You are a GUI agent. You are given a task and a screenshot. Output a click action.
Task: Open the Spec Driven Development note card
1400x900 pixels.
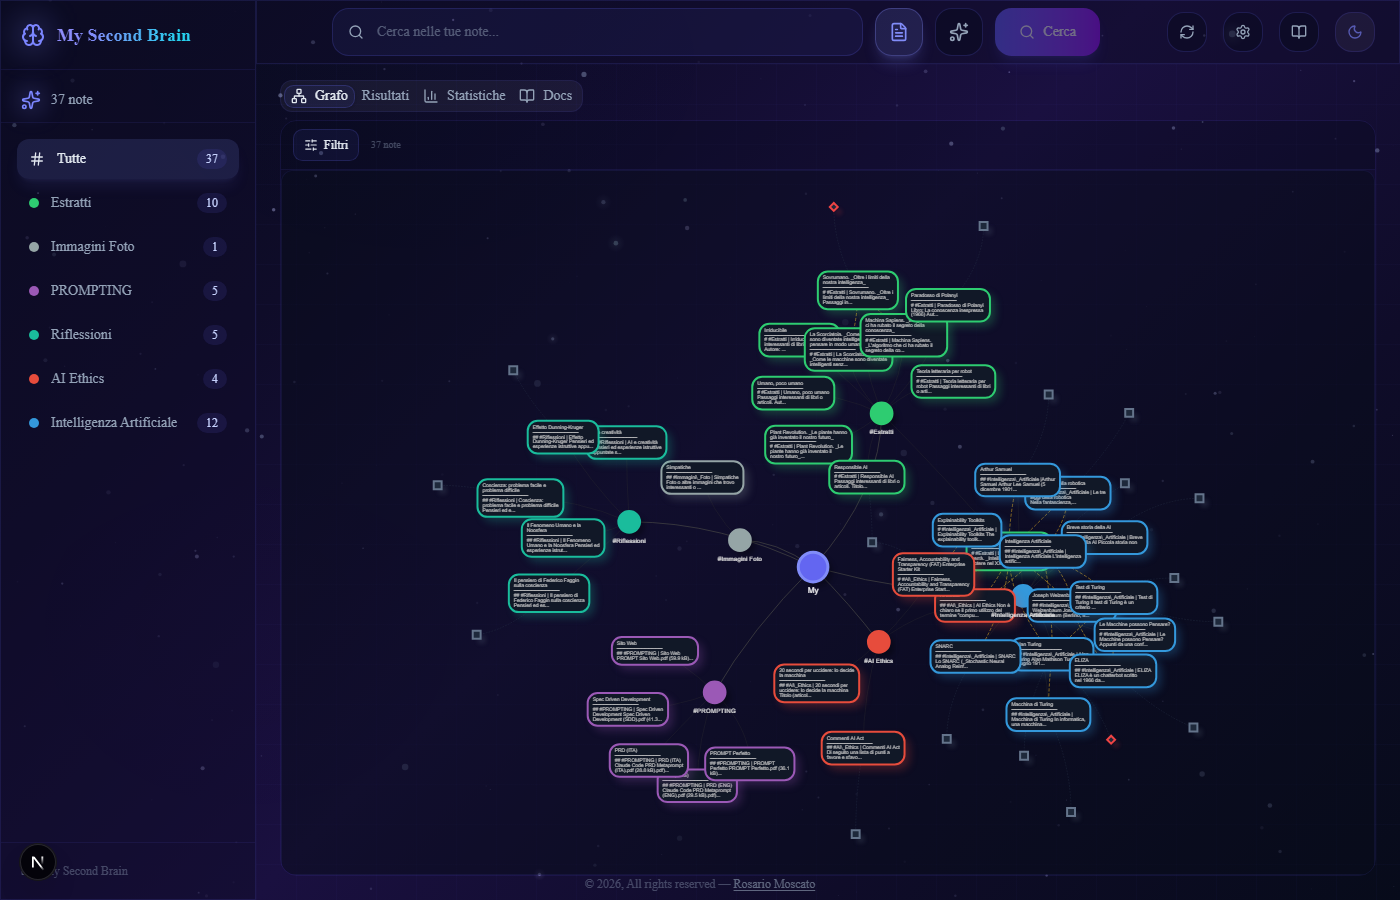[627, 709]
